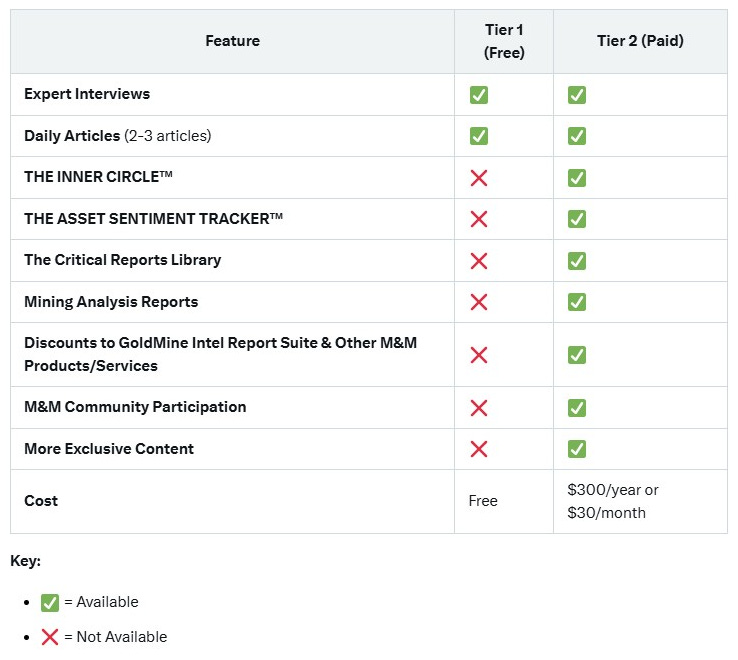Click the Tier 2 checkmark for Expert Interviews
The height and width of the screenshot is (660, 738).
click(577, 95)
